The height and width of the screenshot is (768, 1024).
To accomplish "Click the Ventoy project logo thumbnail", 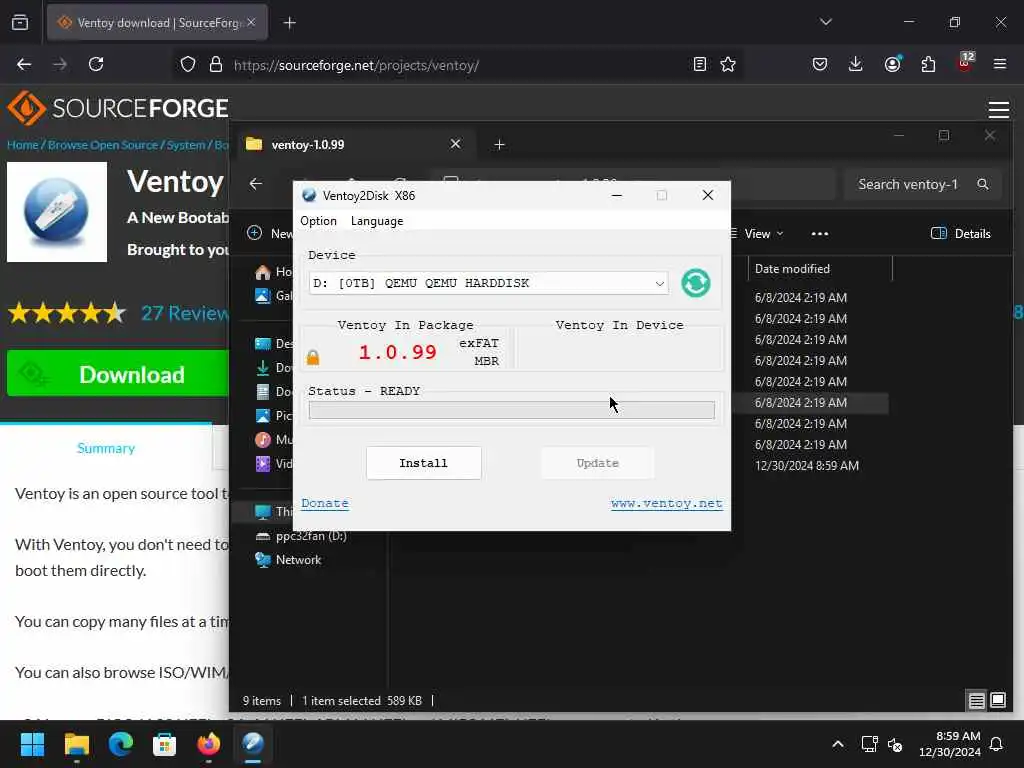I will (57, 212).
